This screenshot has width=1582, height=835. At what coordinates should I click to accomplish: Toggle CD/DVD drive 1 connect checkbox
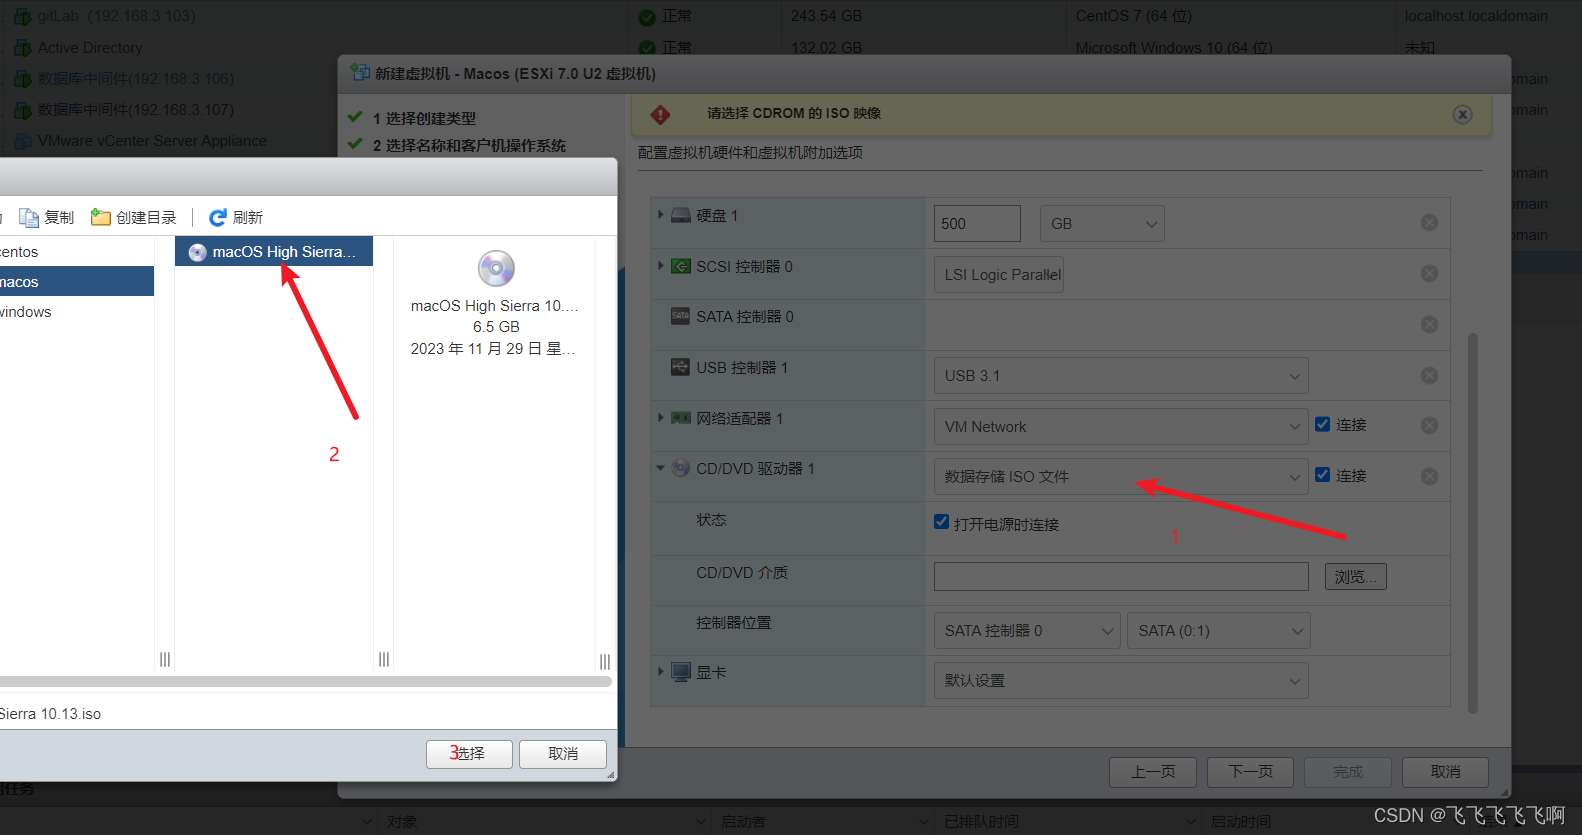click(x=1322, y=475)
